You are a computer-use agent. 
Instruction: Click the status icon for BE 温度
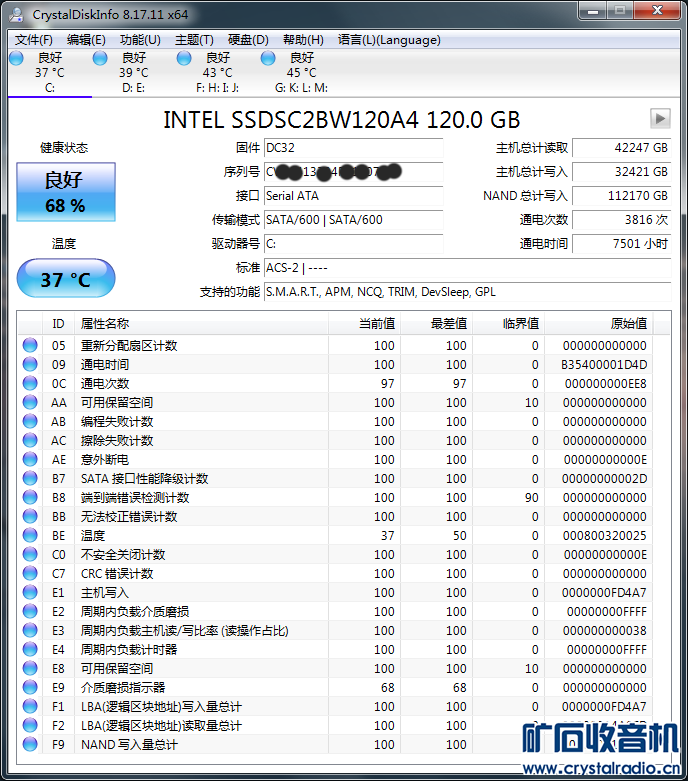pyautogui.click(x=30, y=535)
